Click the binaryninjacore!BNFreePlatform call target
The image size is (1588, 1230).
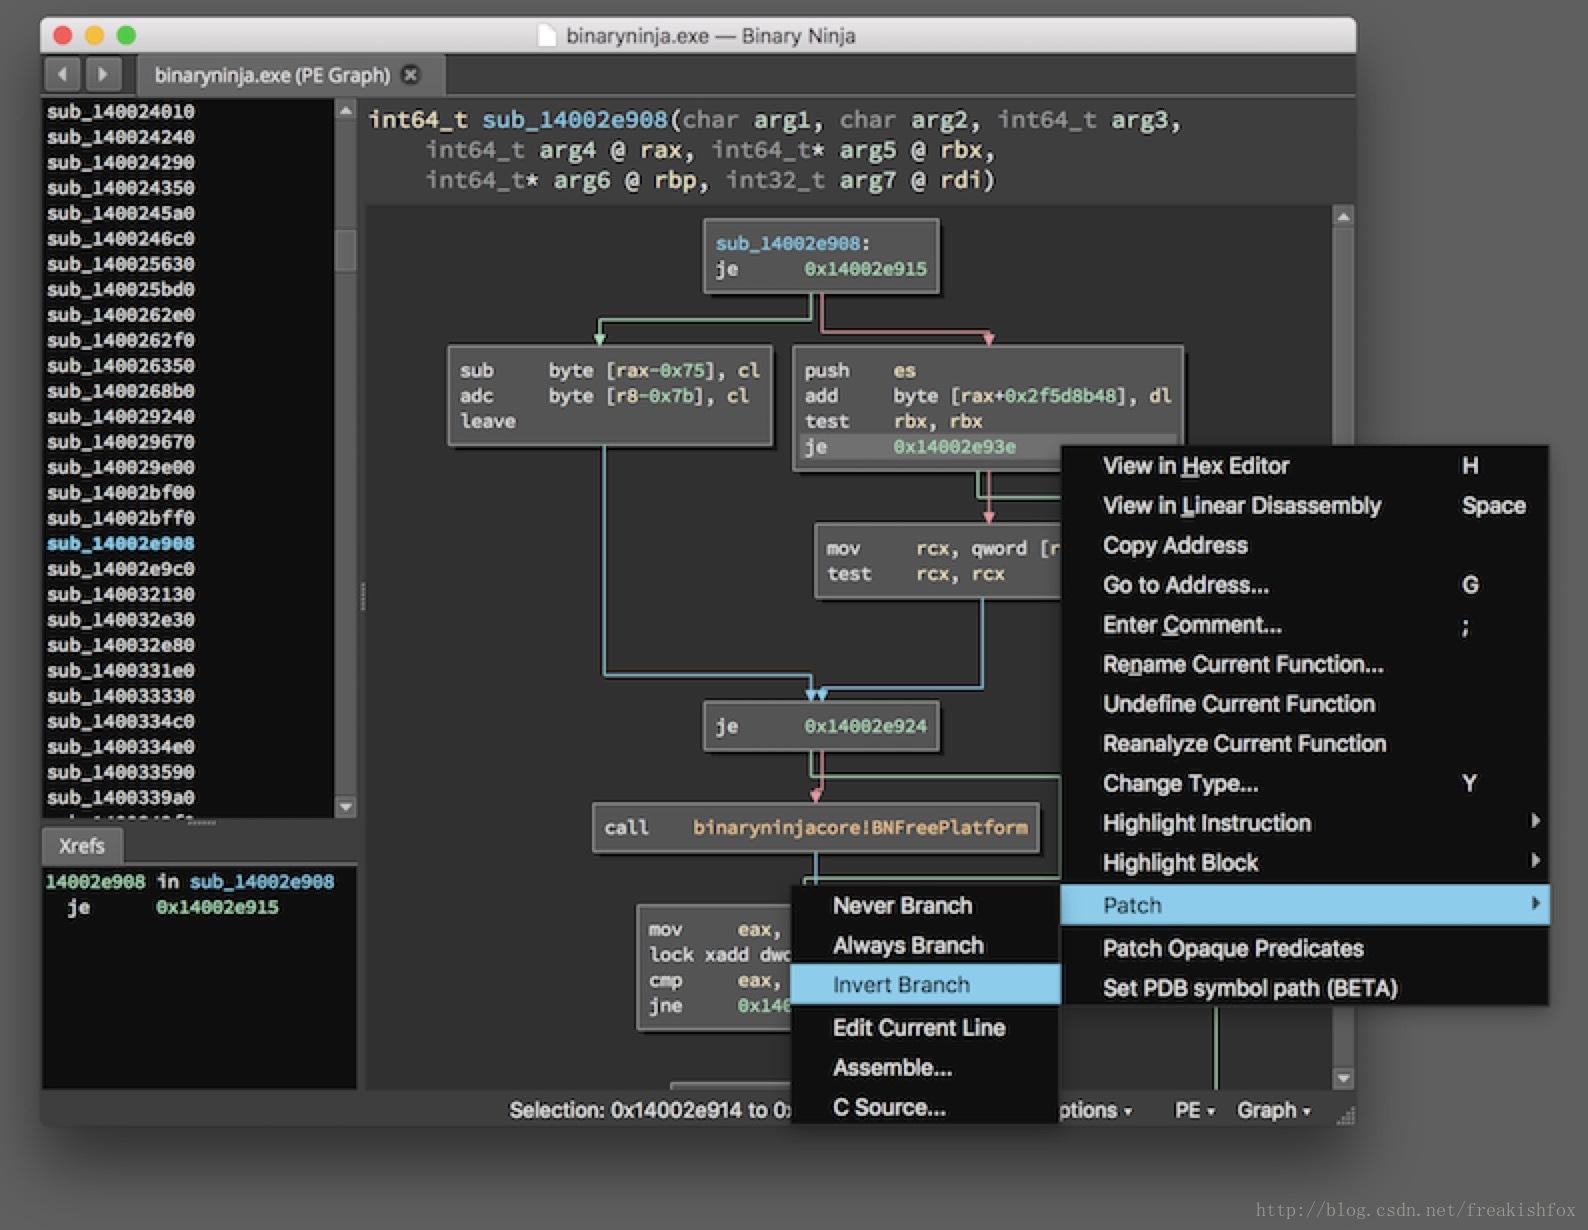(x=860, y=828)
